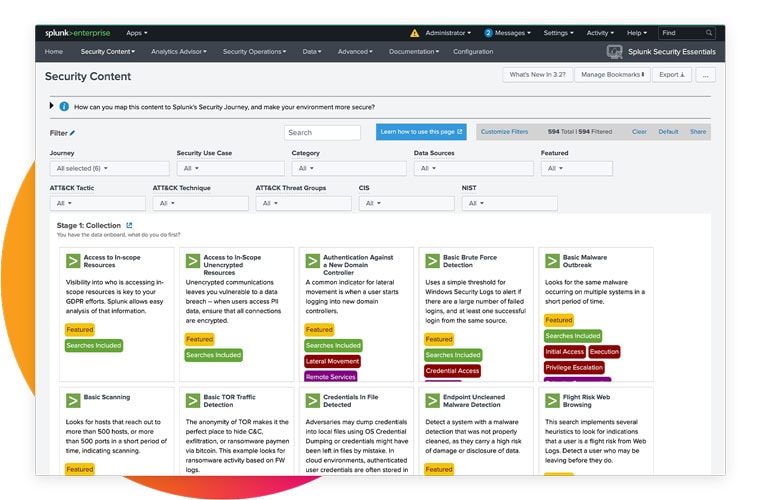This screenshot has width=760, height=500.
Task: Open the Activity menu
Action: [x=600, y=33]
